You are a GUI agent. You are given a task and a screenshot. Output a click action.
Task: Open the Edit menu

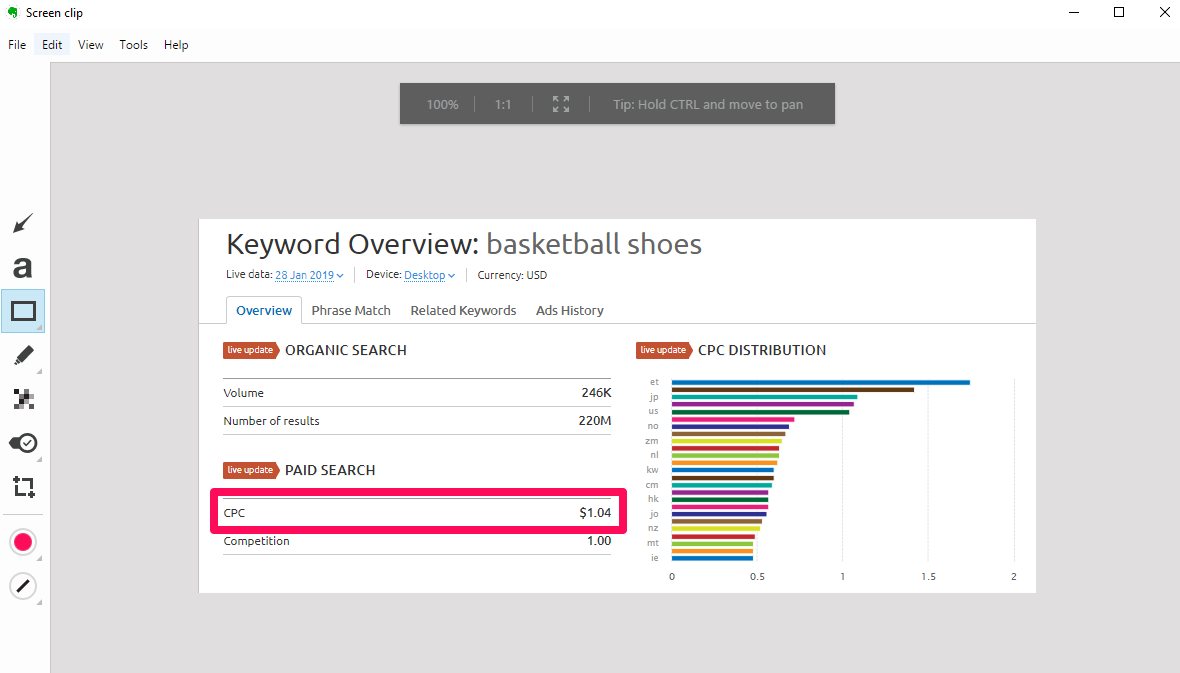pyautogui.click(x=52, y=45)
